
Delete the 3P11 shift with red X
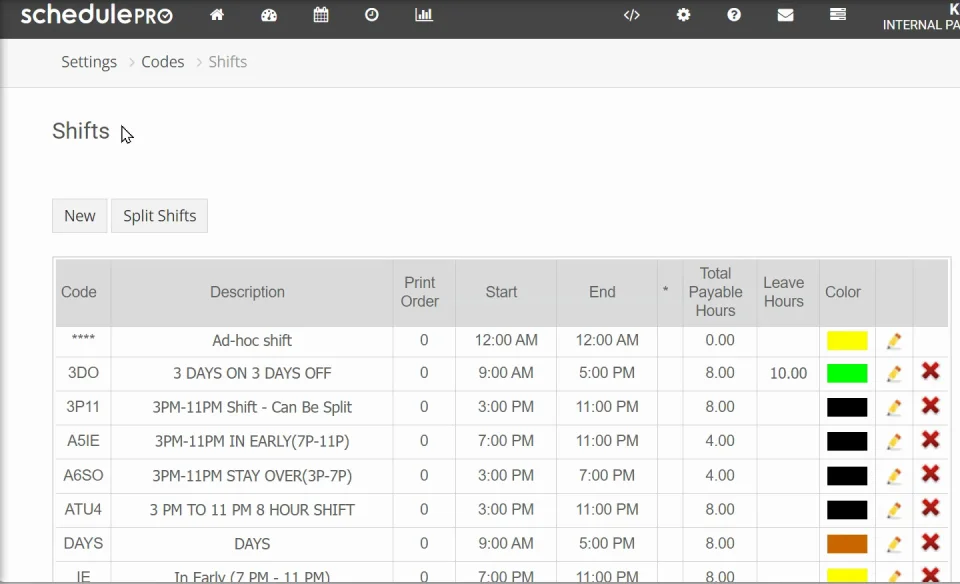tap(930, 406)
